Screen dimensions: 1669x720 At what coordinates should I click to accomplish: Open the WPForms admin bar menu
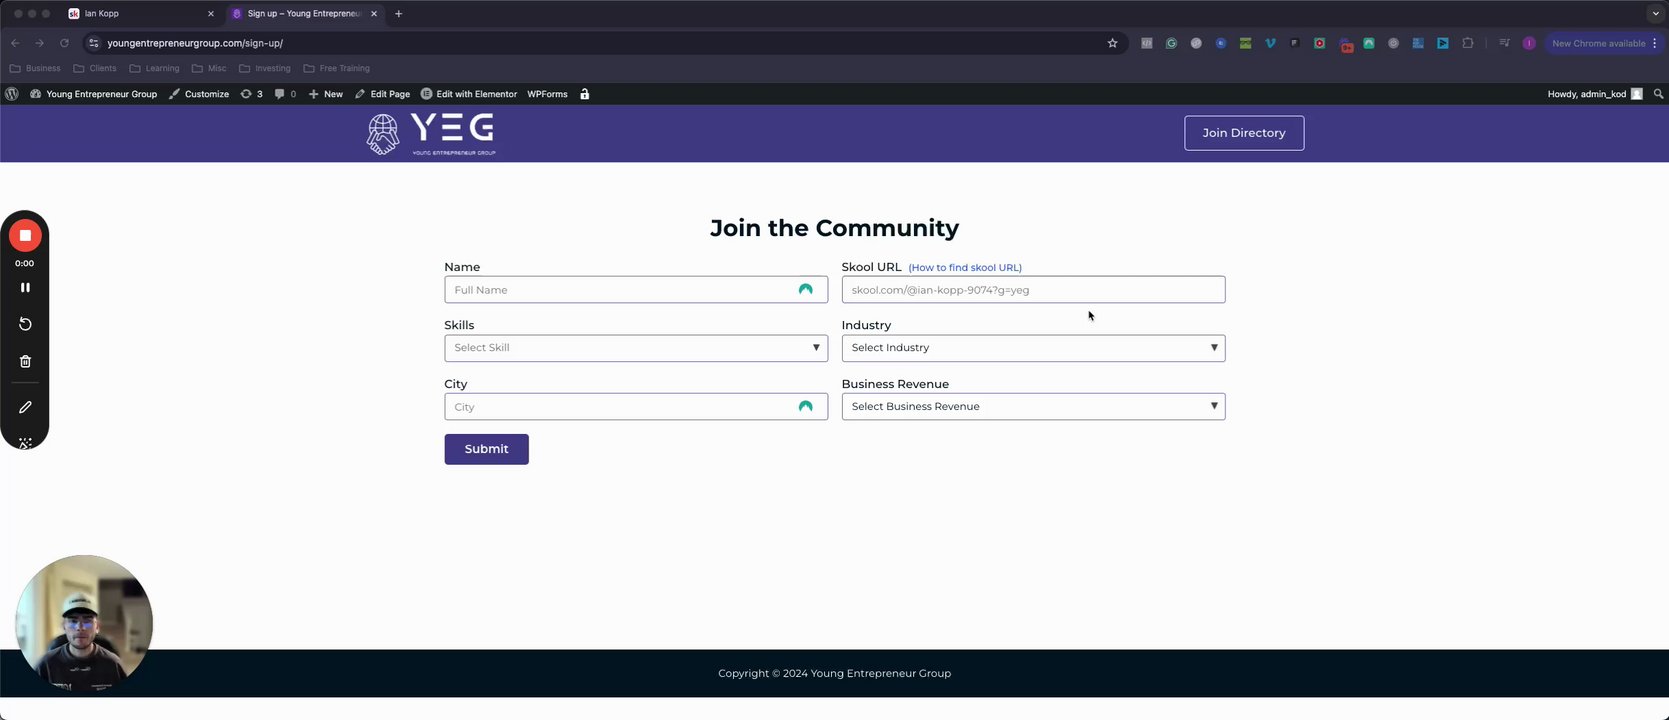pyautogui.click(x=547, y=94)
